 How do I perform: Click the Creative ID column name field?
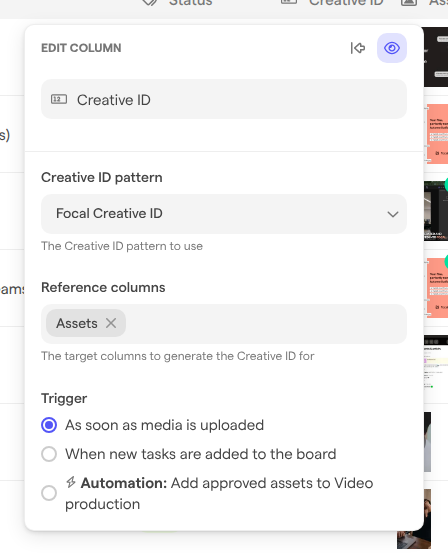(224, 99)
